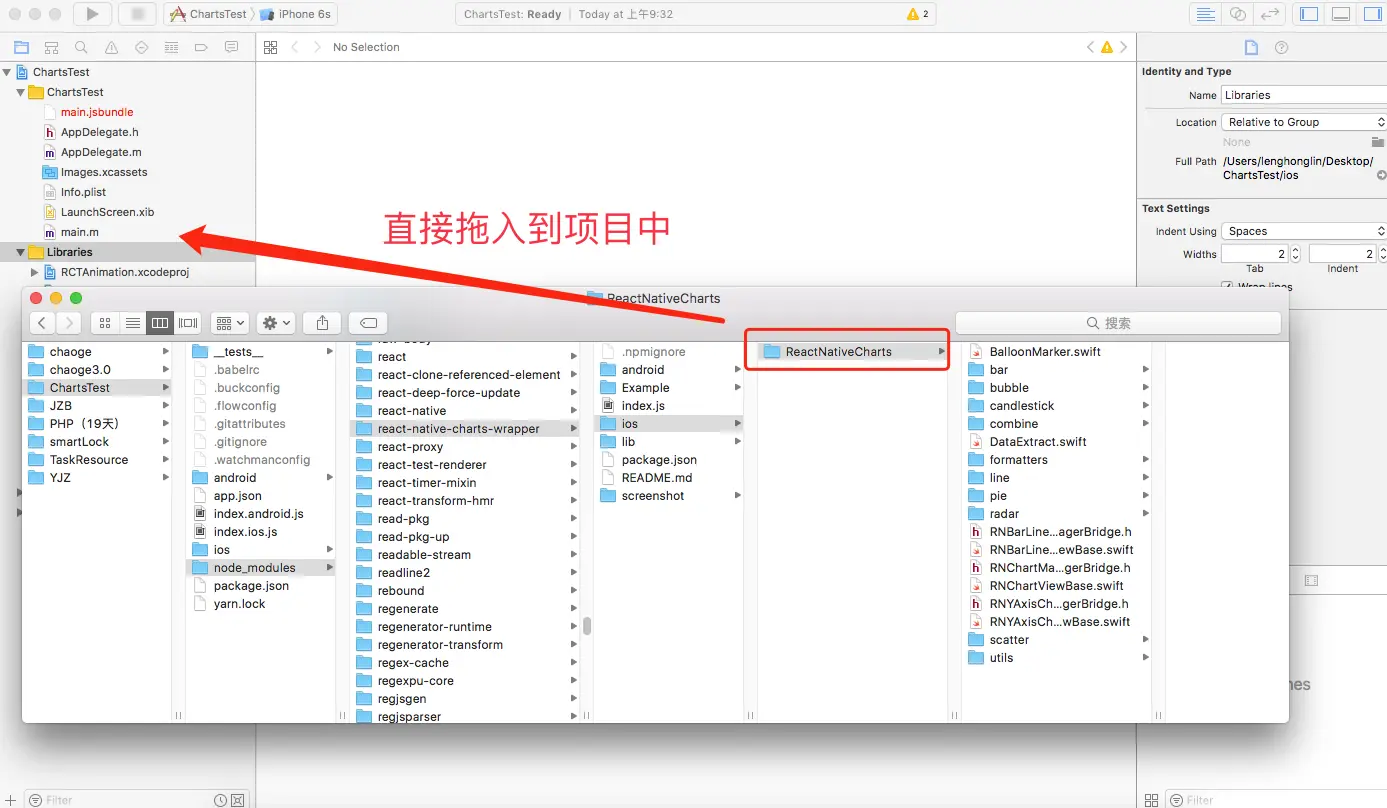
Task: Select the ReactNativeCharts folder in Finder
Action: click(854, 351)
